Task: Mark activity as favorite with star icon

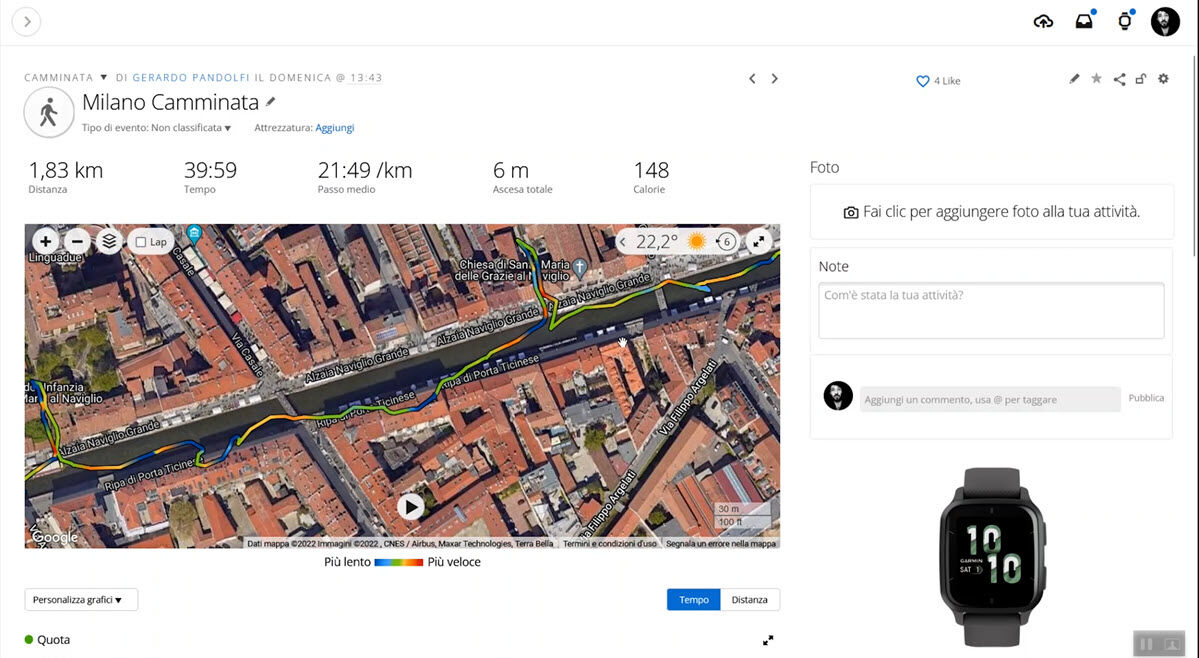Action: point(1096,79)
